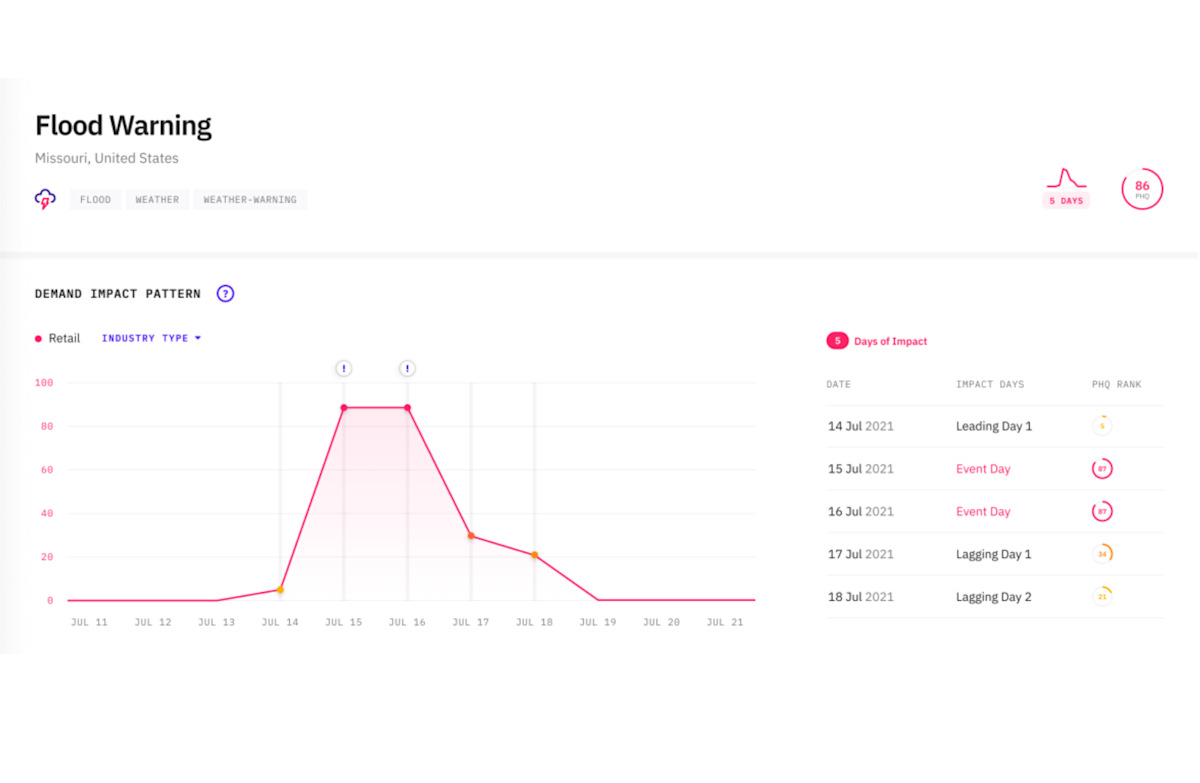Select the 86 PHQ rank ring indicator
1200x783 pixels.
tap(1142, 189)
